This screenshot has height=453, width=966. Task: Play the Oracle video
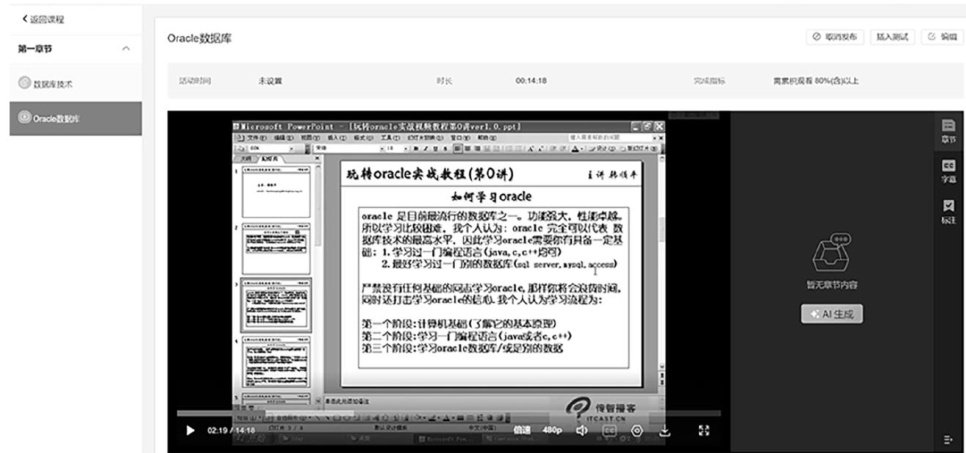point(190,430)
